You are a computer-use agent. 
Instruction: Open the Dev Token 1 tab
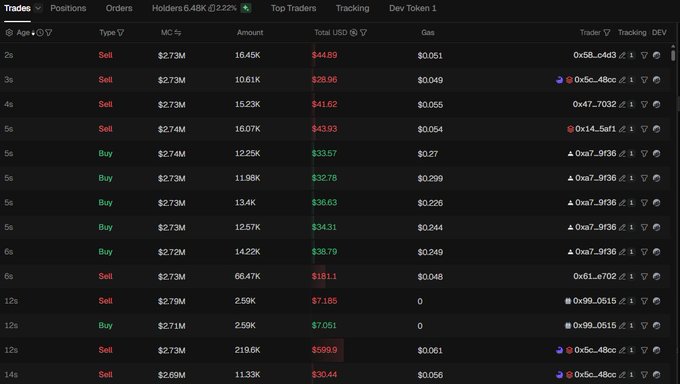[412, 8]
